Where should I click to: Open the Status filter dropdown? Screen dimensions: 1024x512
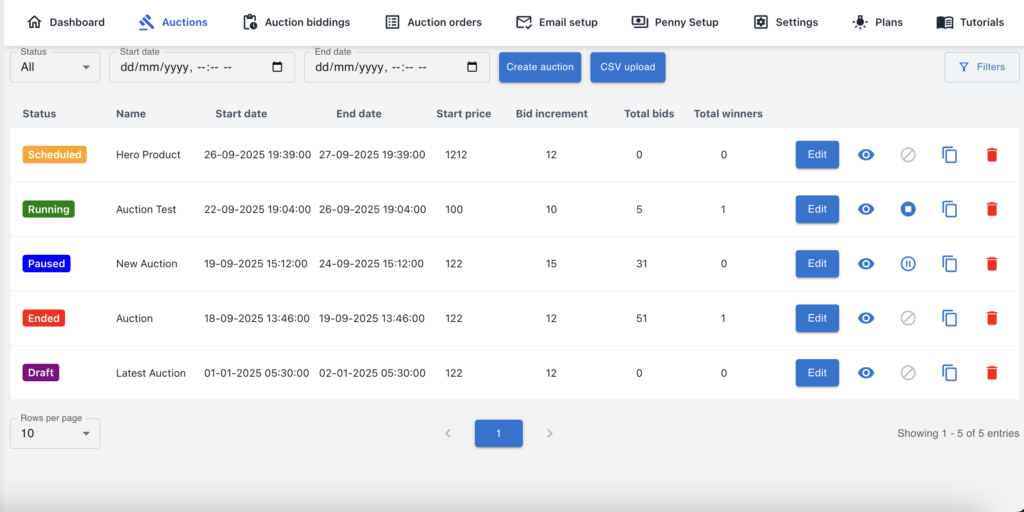tap(55, 67)
